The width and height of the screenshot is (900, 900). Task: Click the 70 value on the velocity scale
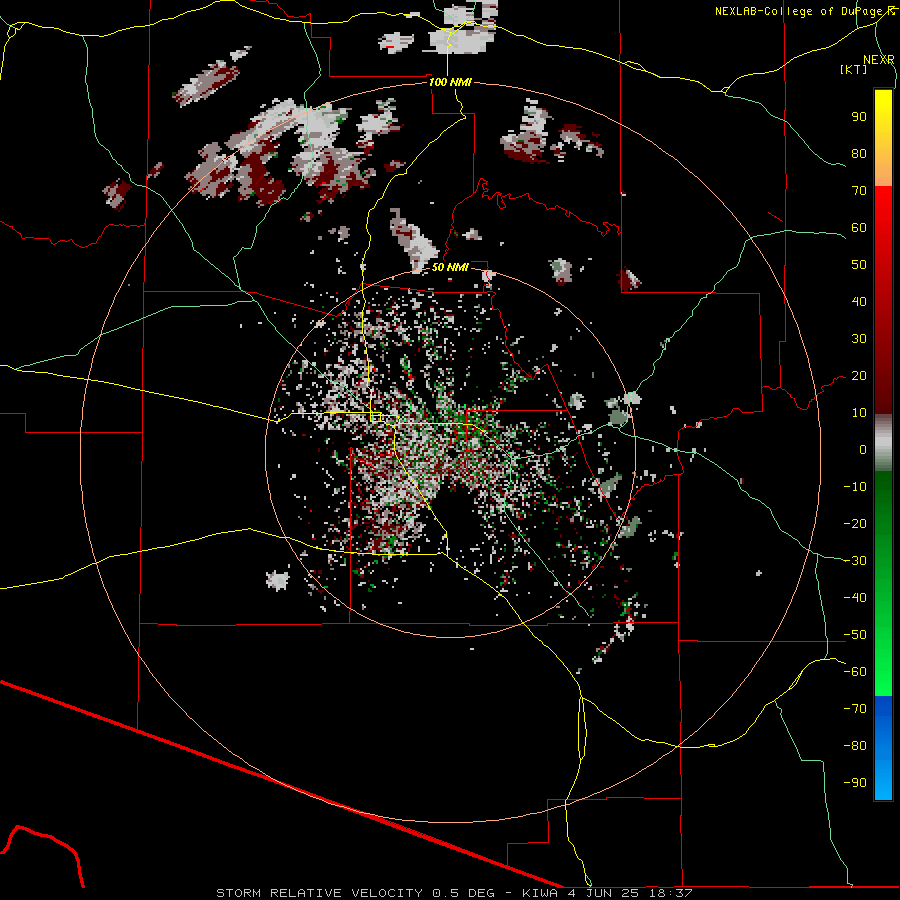click(x=859, y=191)
